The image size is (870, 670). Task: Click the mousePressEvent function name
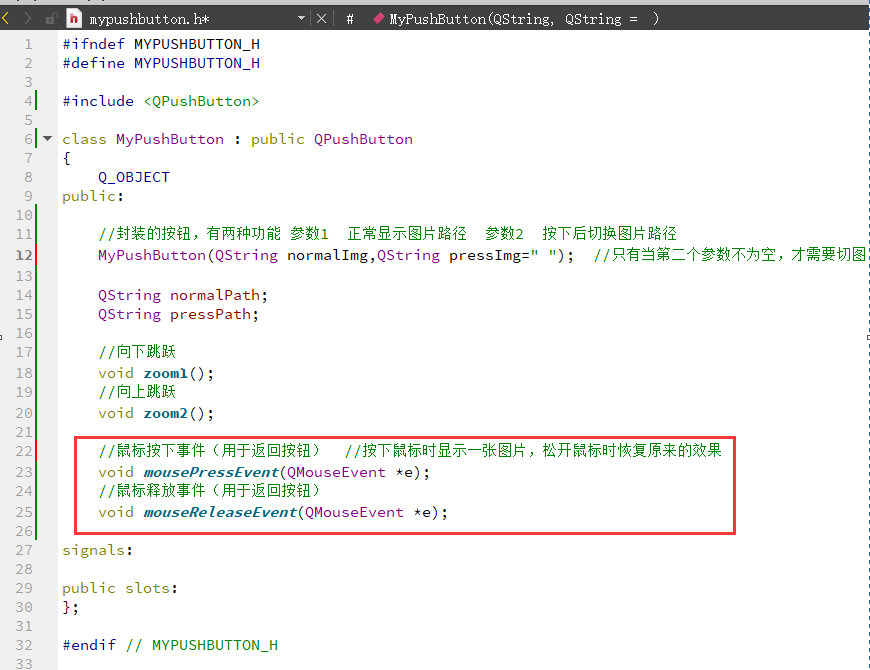(211, 472)
